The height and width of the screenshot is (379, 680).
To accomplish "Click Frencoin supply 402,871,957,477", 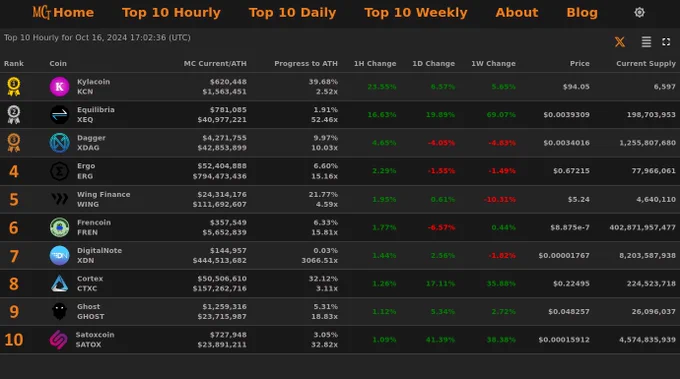I will [643, 227].
